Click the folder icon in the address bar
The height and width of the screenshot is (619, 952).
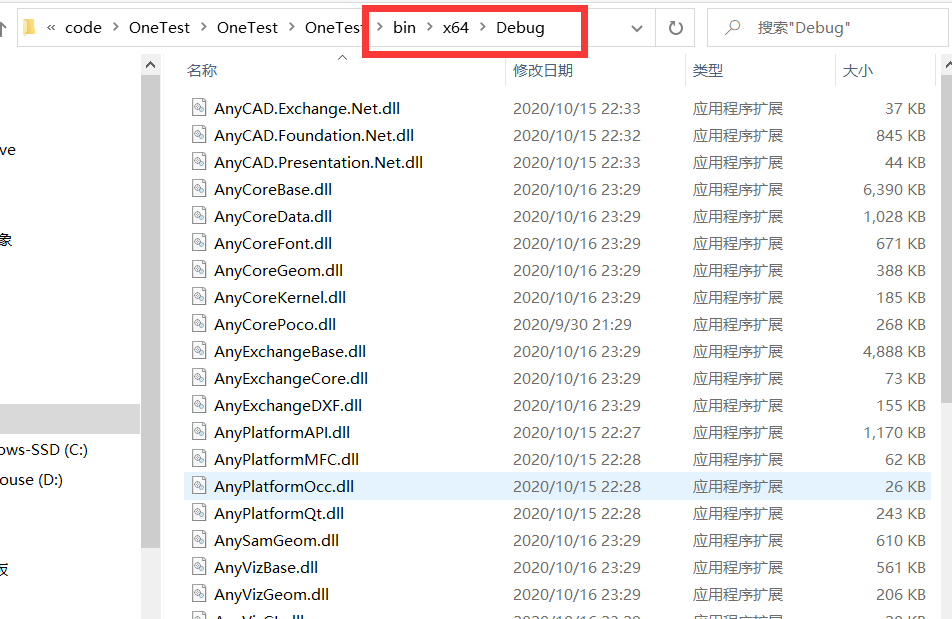[31, 27]
